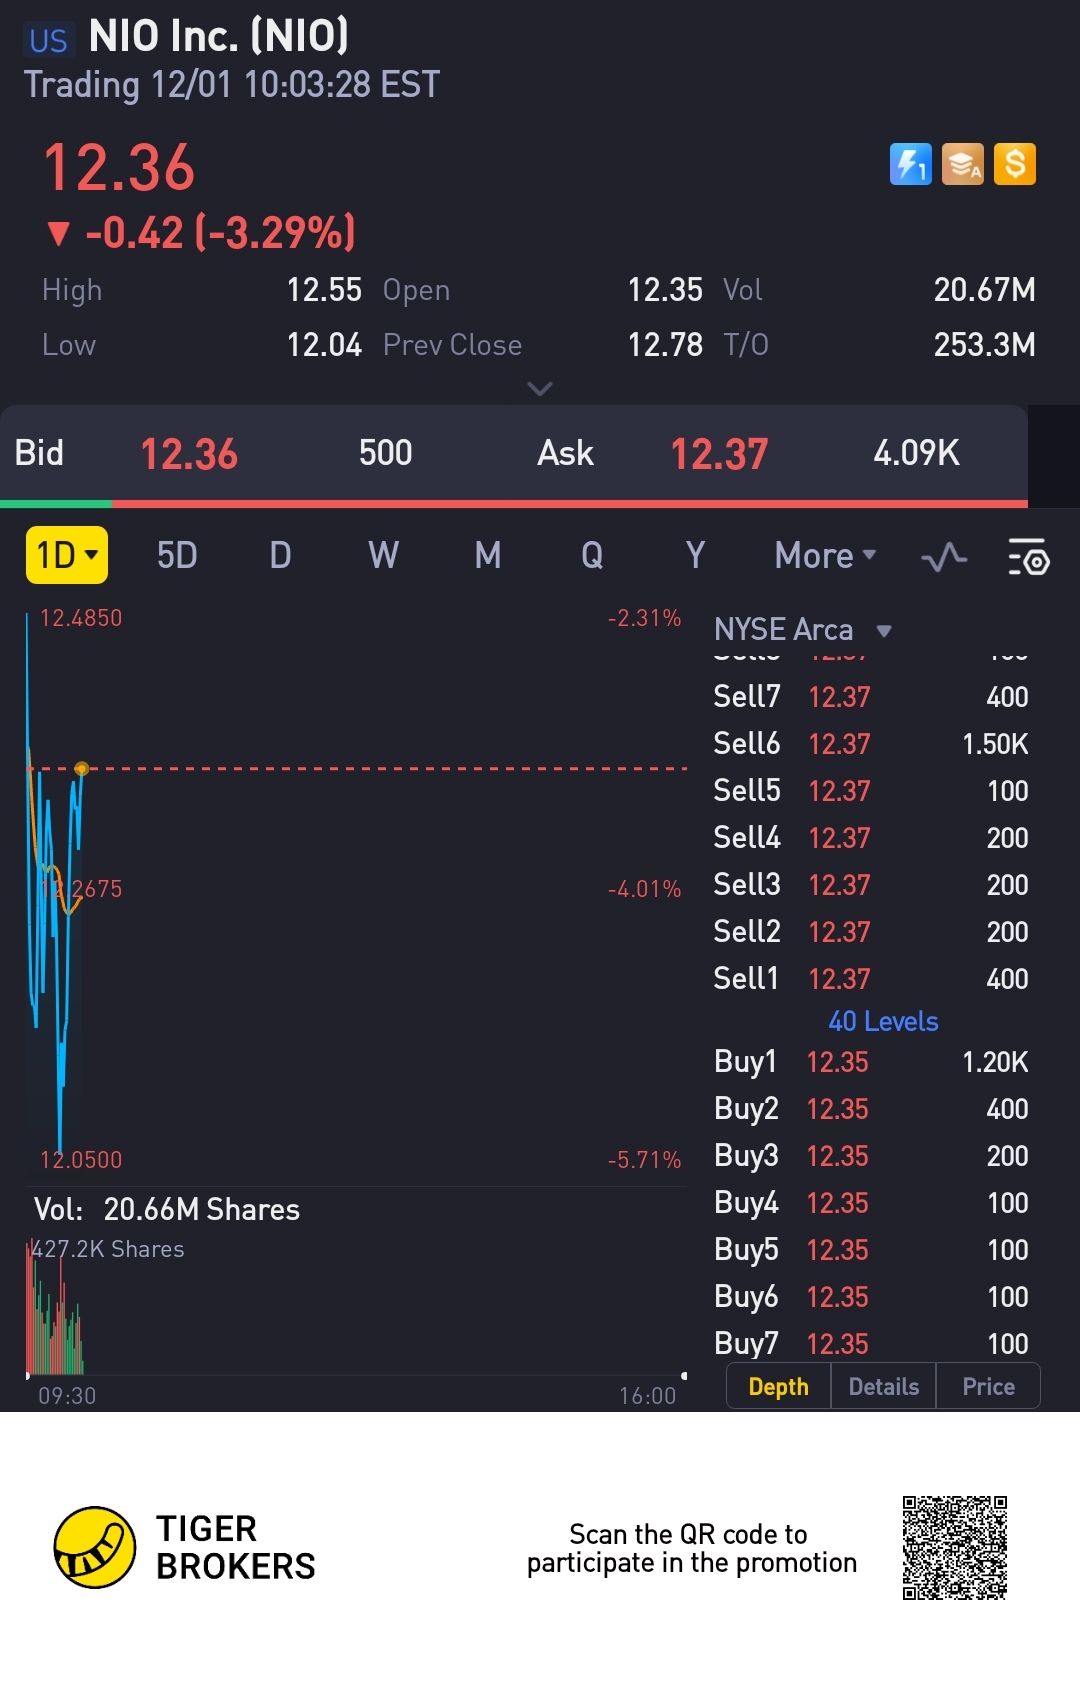Tap the bid/ask ratio bar
Viewport: 1080px width, 1684px height.
tap(514, 503)
